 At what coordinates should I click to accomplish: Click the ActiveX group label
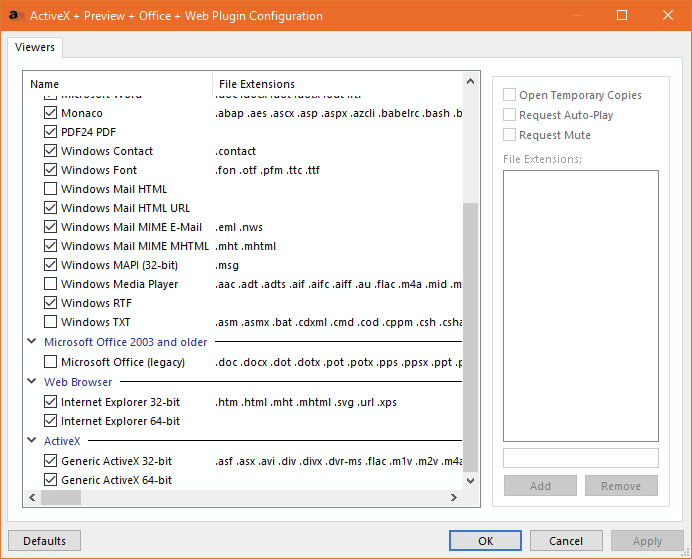(62, 441)
